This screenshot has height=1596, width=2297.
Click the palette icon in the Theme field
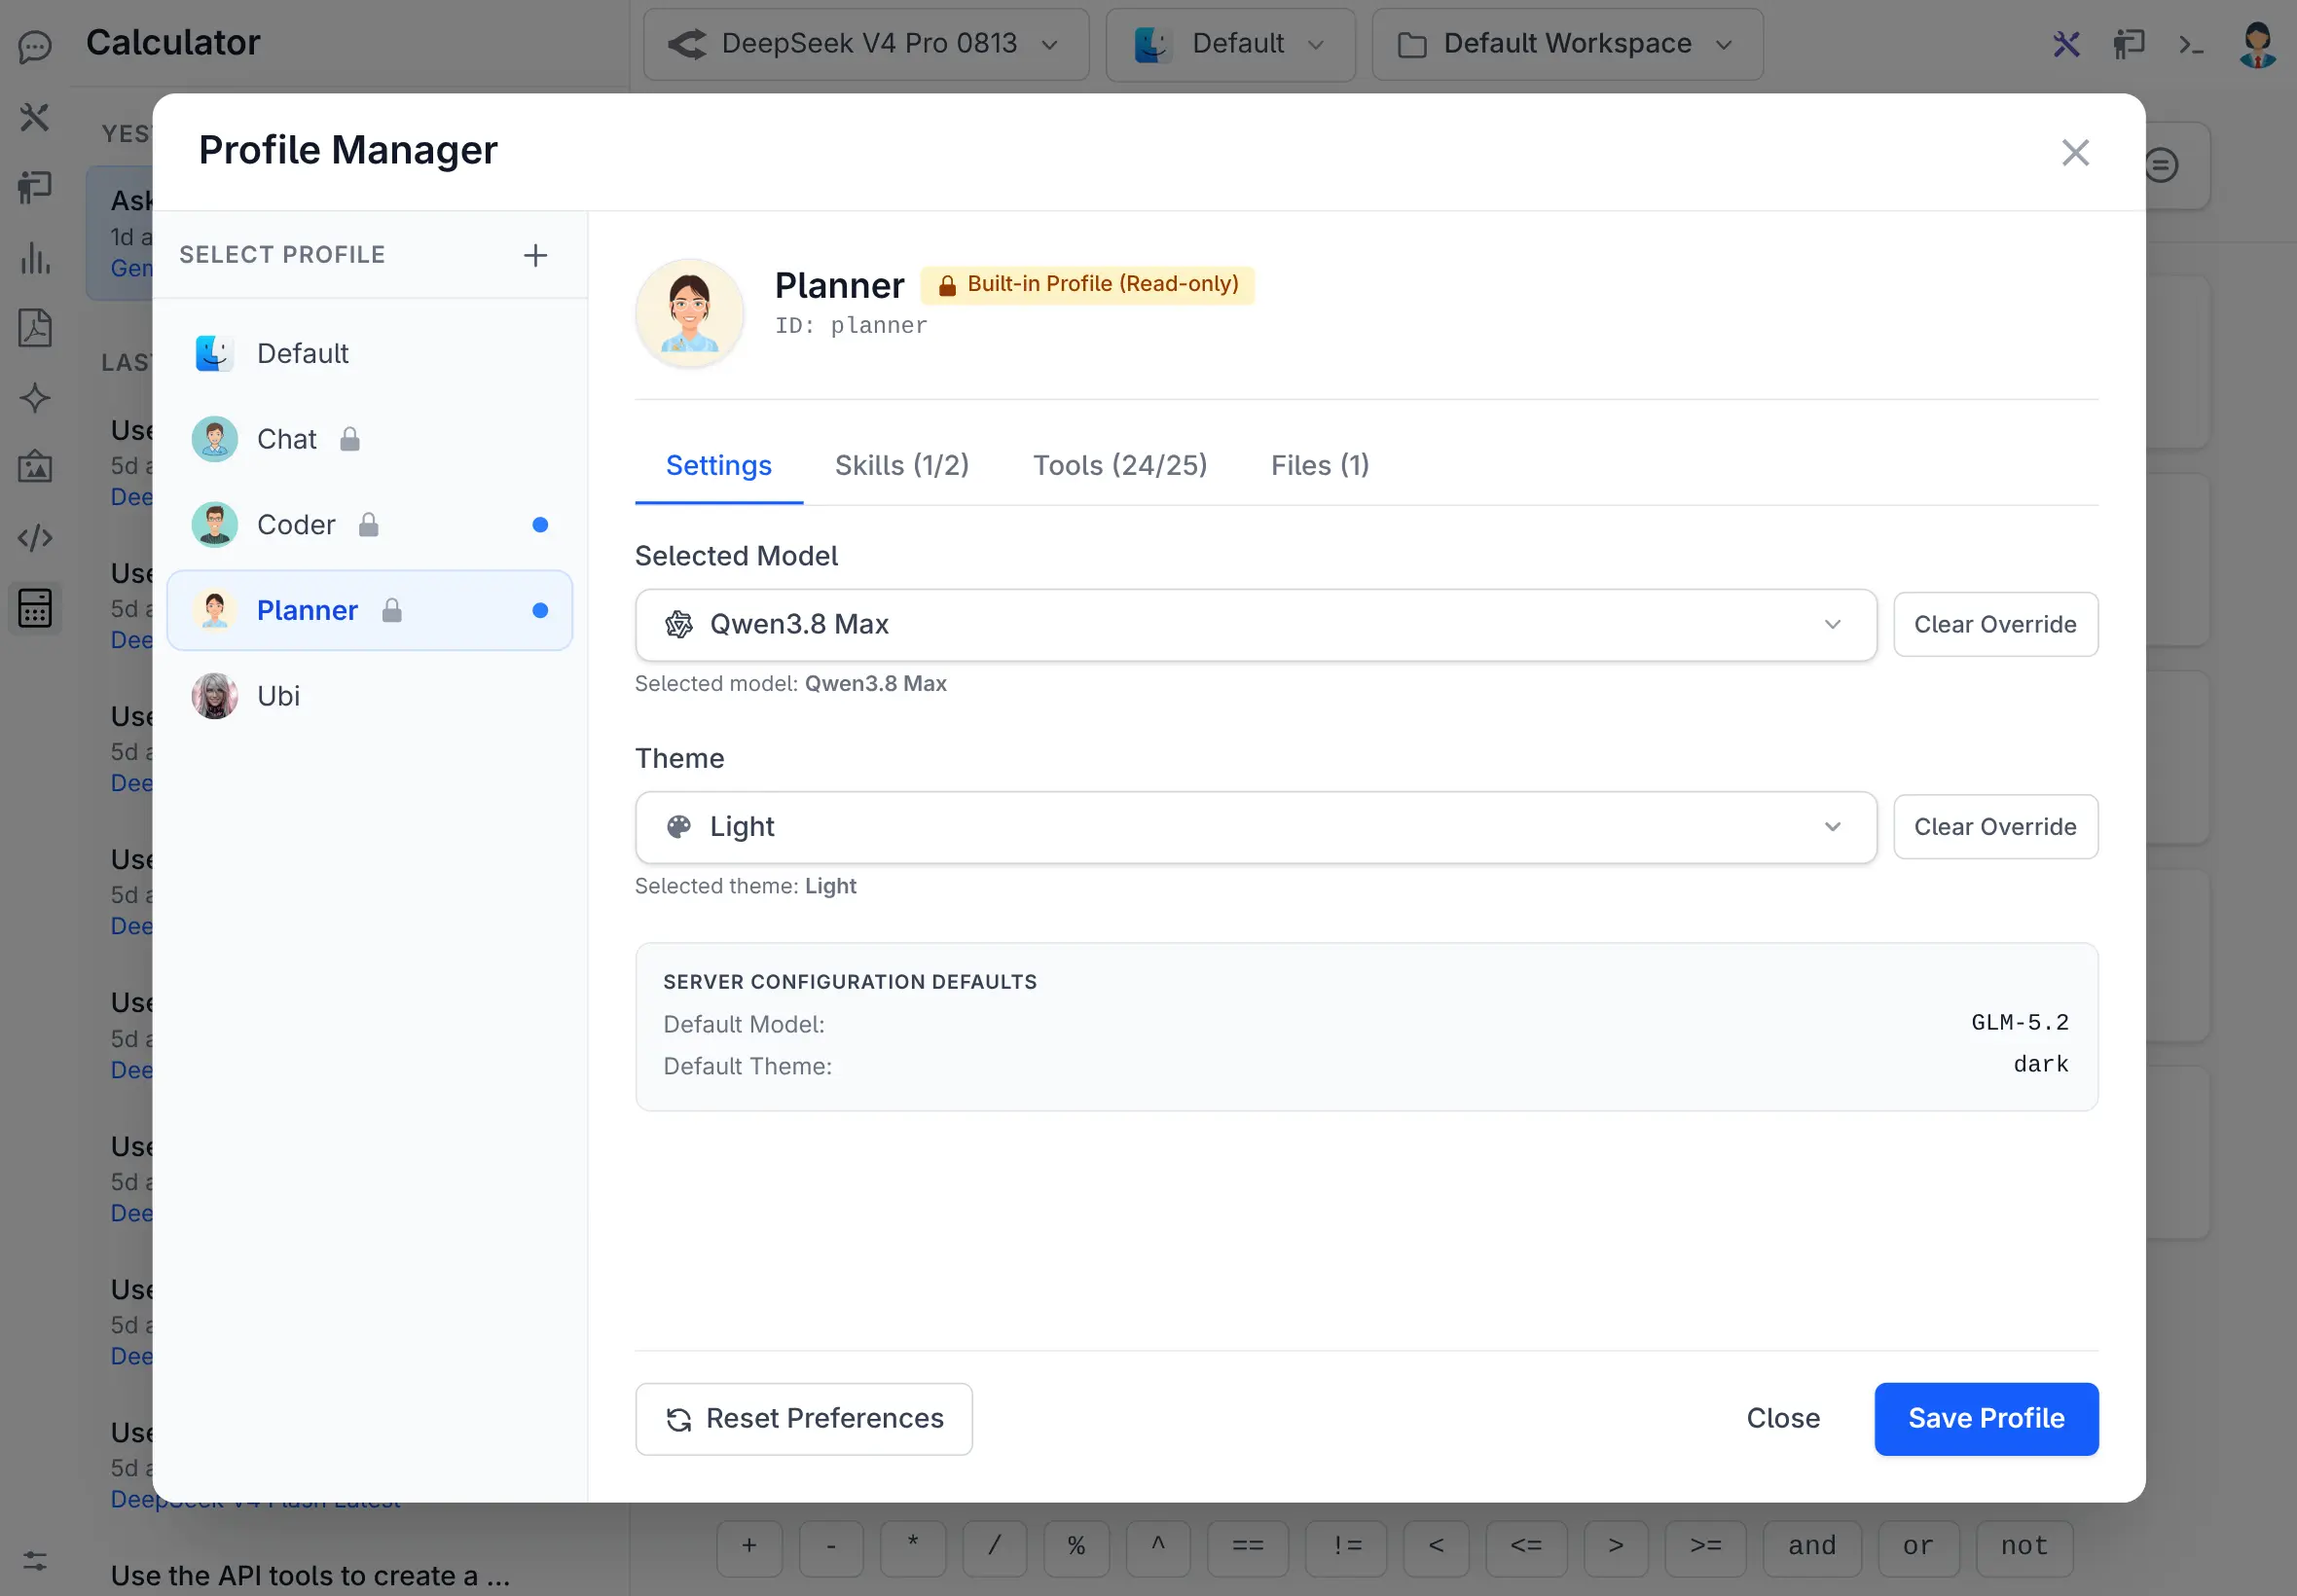point(679,827)
